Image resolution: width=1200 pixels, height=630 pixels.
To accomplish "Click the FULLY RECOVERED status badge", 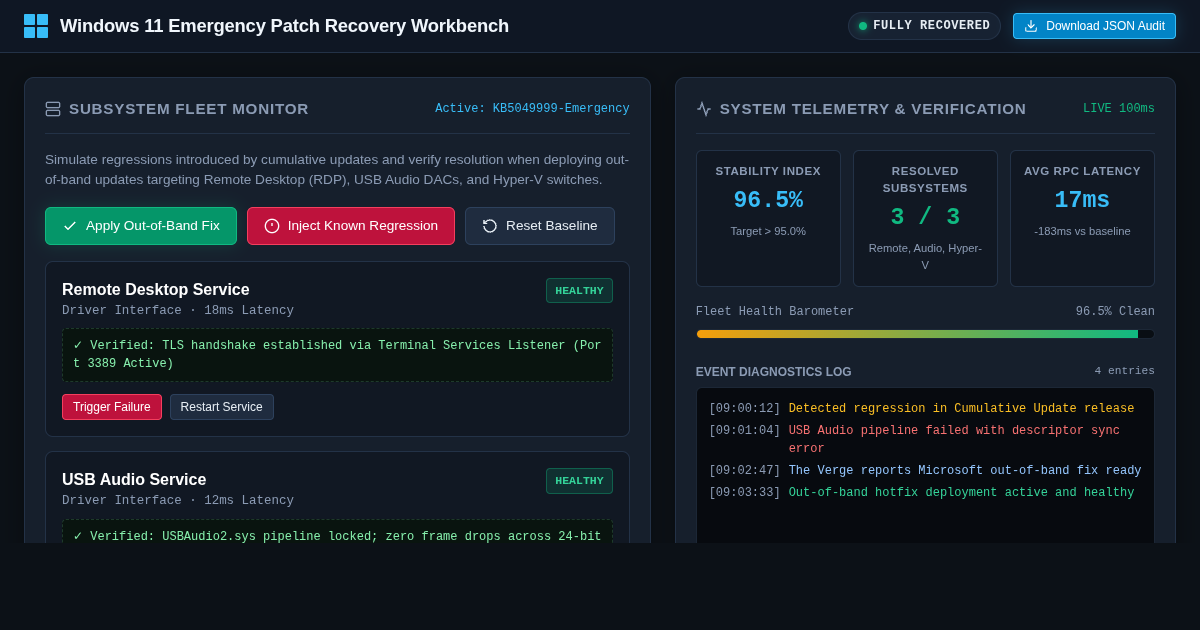I will pos(924,26).
